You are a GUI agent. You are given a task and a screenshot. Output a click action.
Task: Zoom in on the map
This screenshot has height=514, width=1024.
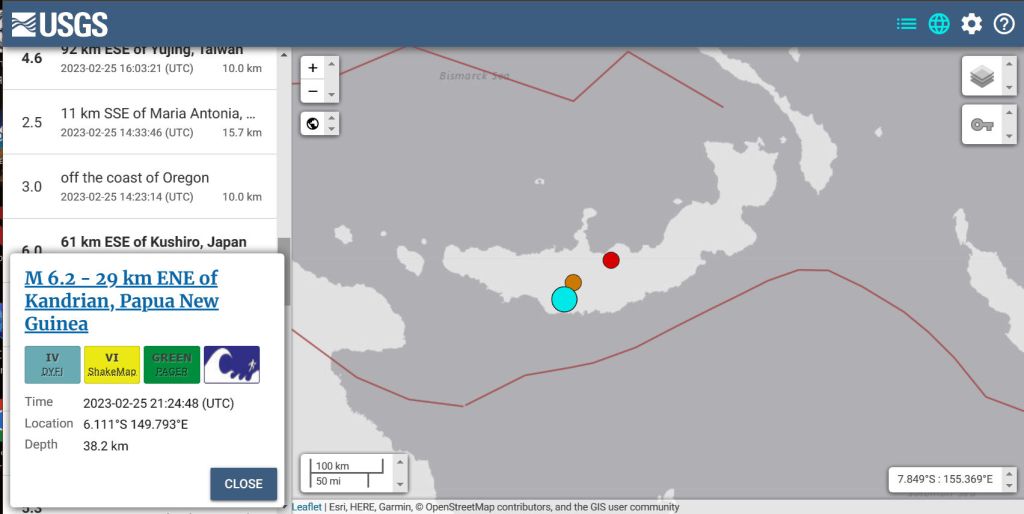[x=313, y=68]
